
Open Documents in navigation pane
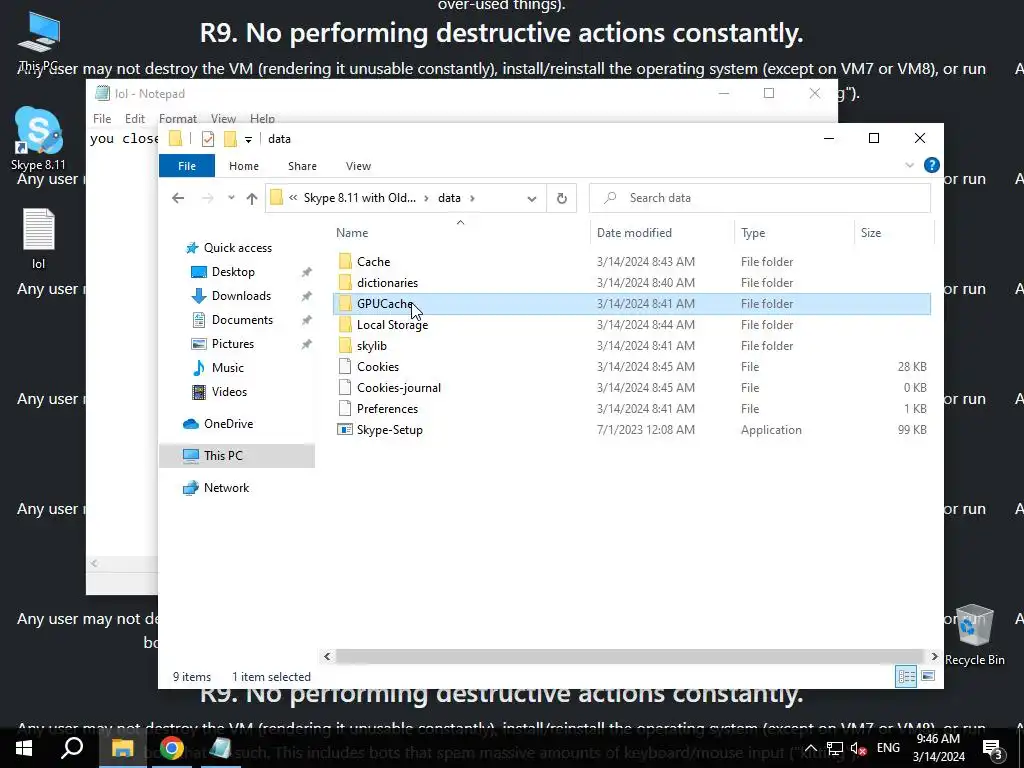click(x=242, y=320)
